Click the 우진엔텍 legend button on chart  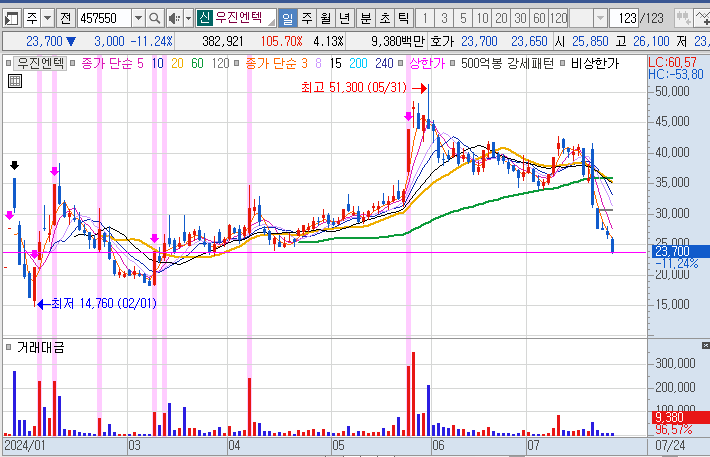[x=40, y=63]
